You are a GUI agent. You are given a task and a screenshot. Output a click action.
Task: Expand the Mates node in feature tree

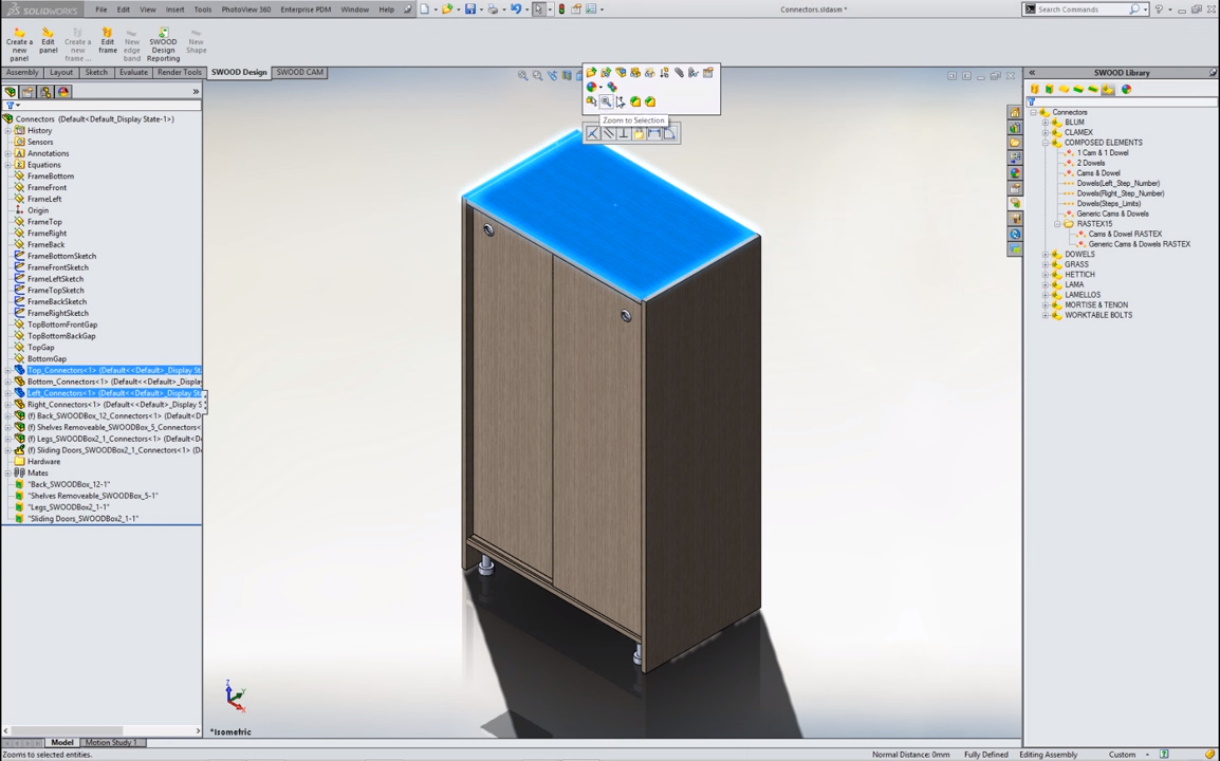click(x=8, y=473)
